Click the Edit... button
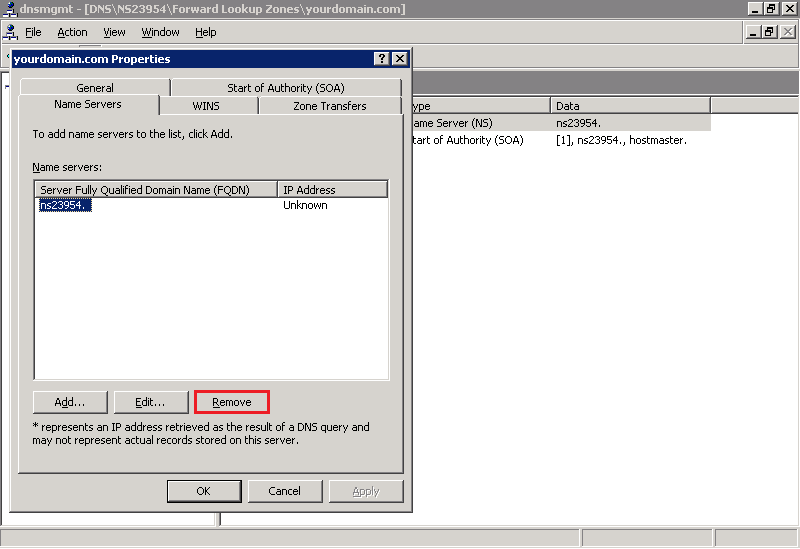 click(151, 402)
